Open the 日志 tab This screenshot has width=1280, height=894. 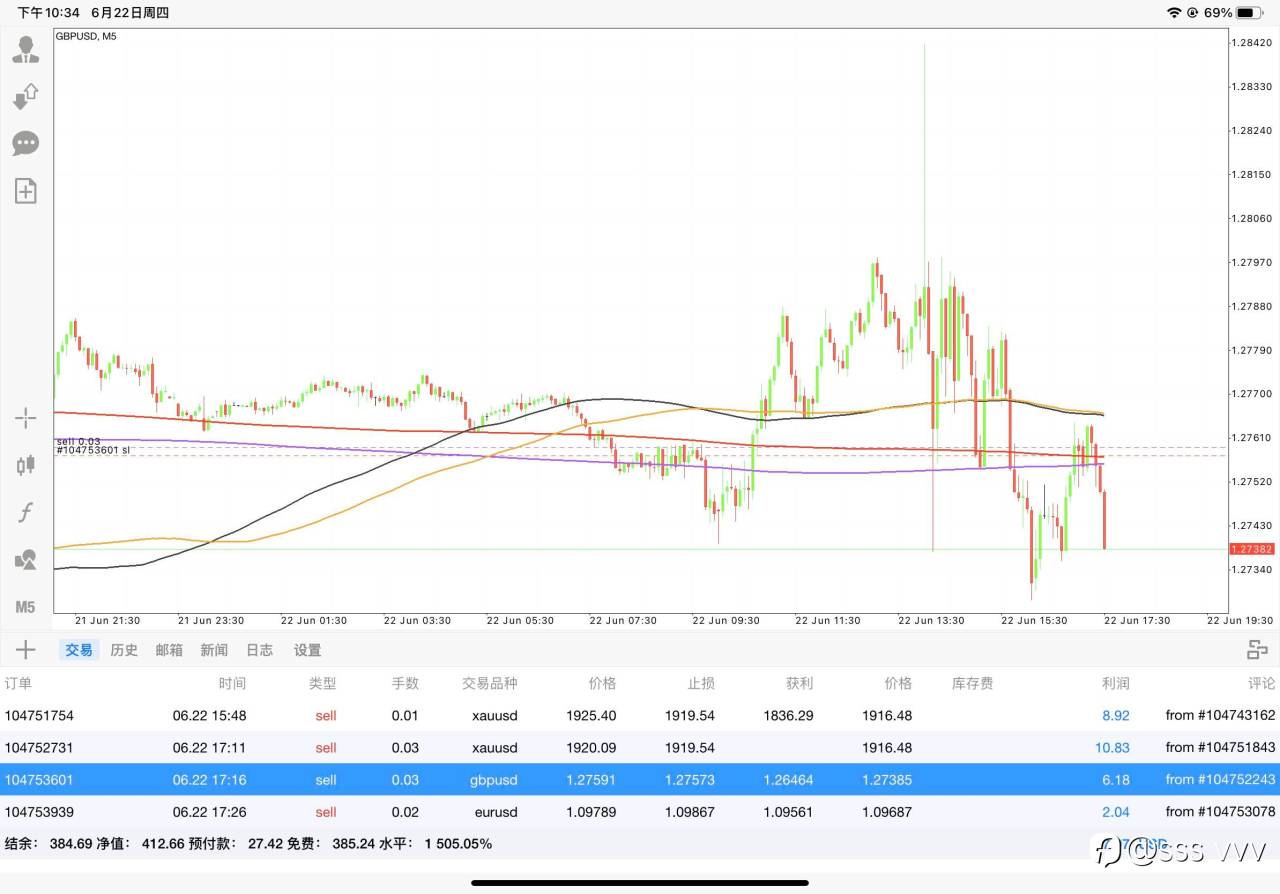(259, 650)
